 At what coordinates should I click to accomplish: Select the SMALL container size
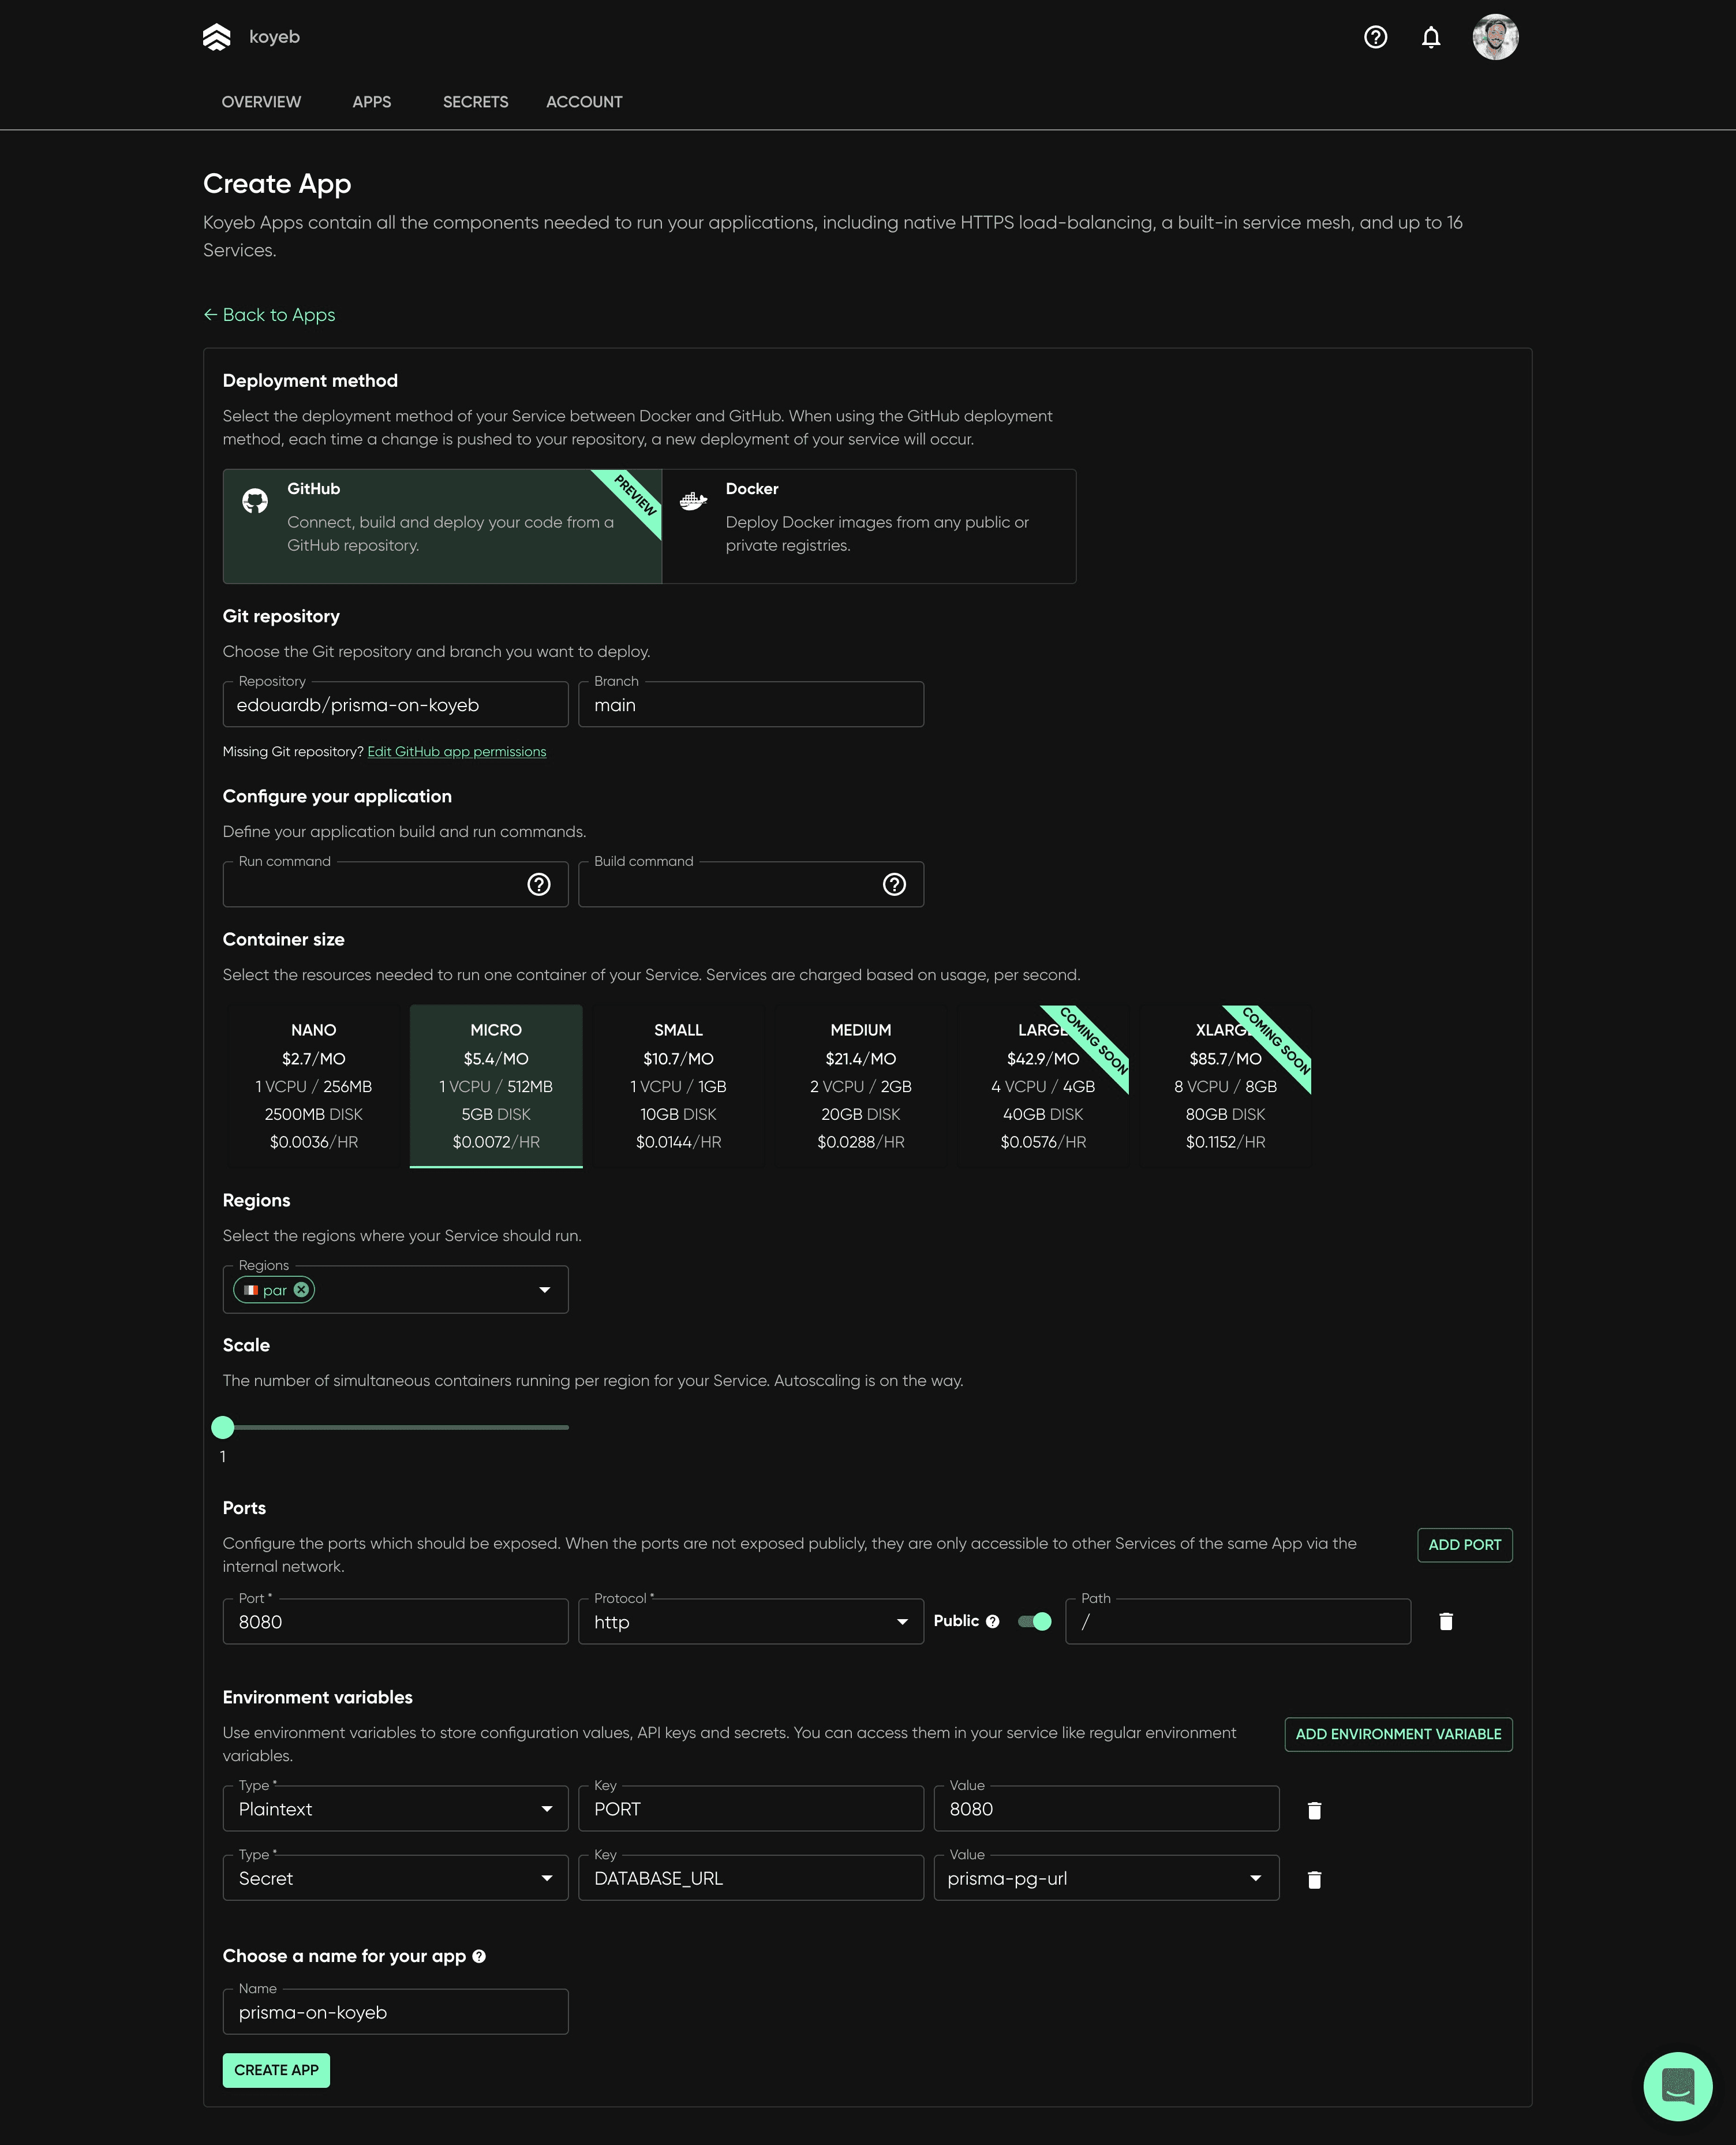pos(678,1086)
